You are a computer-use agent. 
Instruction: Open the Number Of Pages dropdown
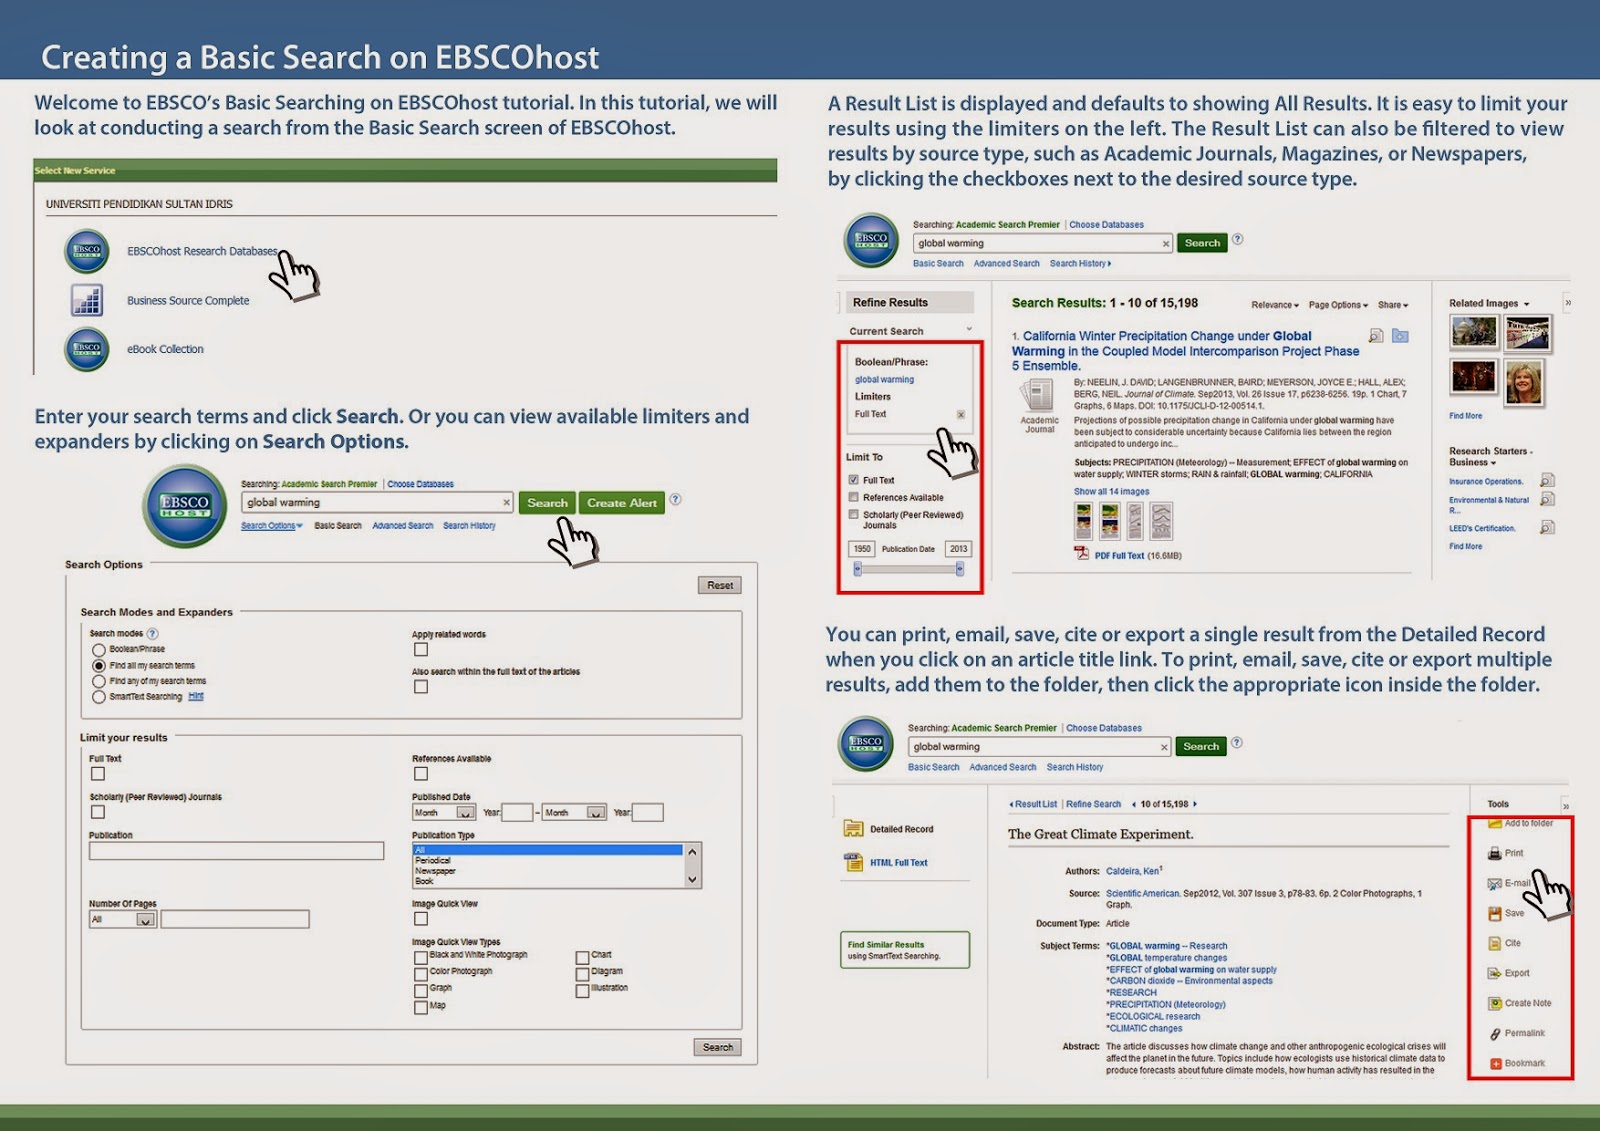click(145, 920)
